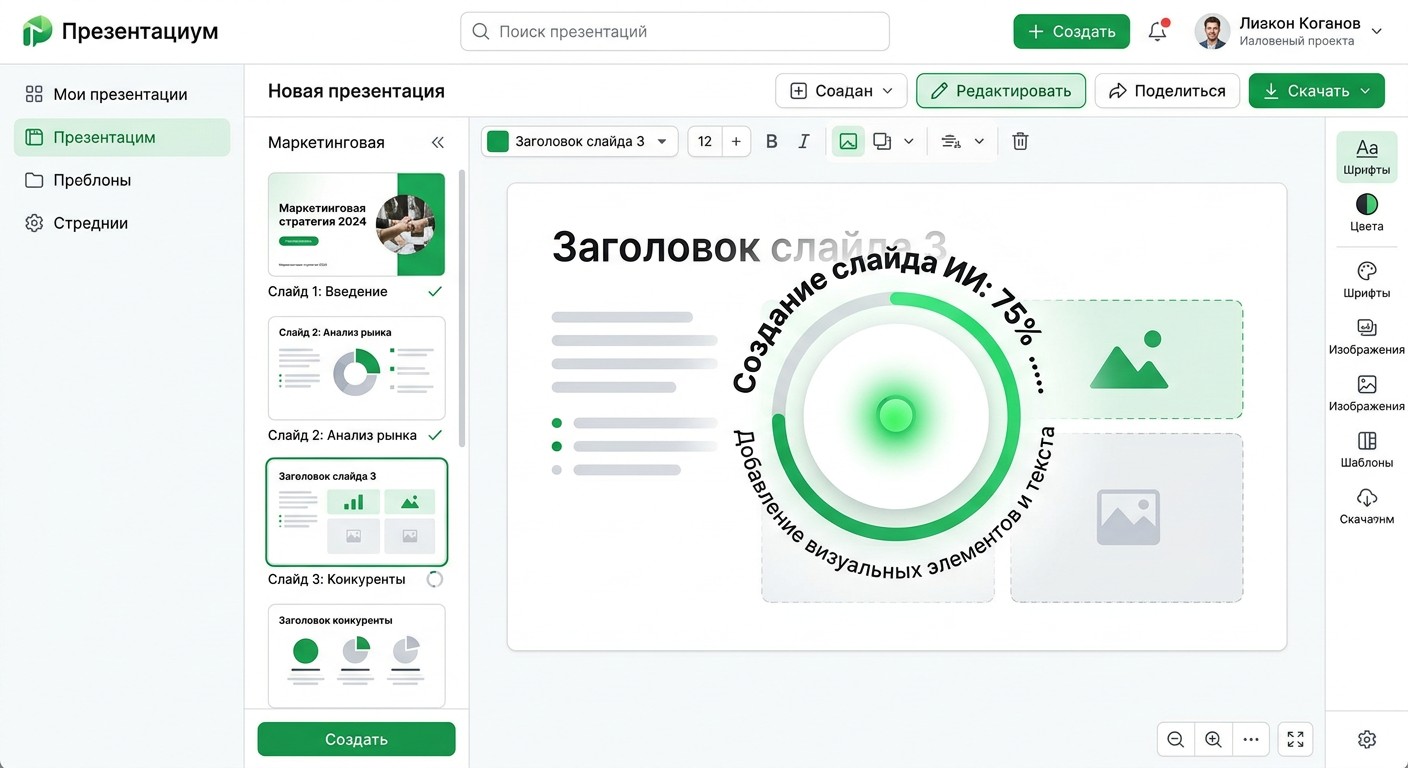The width and height of the screenshot is (1408, 768).
Task: Click the green color swatch in toolbar
Action: [497, 141]
